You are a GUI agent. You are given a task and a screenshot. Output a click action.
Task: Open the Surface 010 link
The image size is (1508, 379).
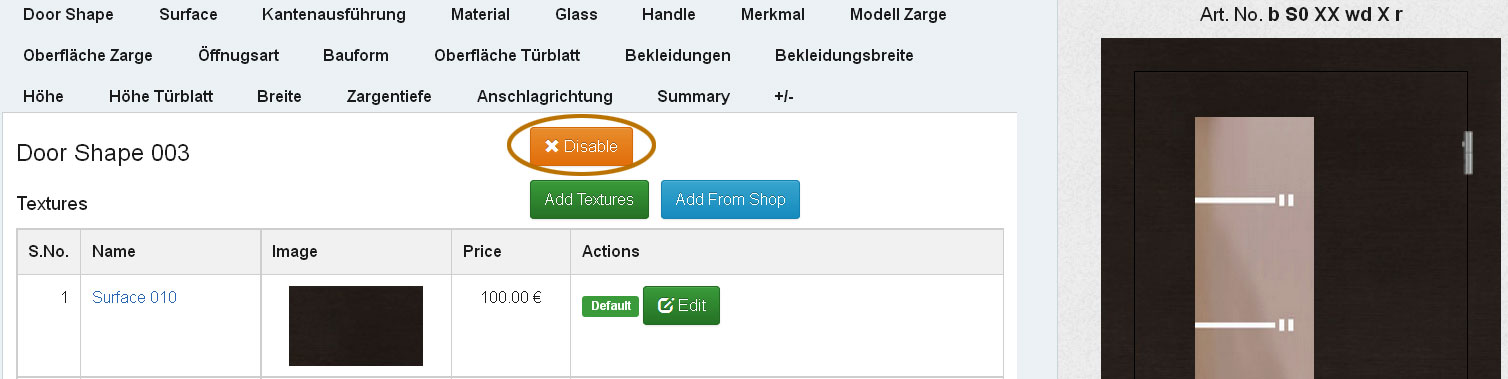134,297
